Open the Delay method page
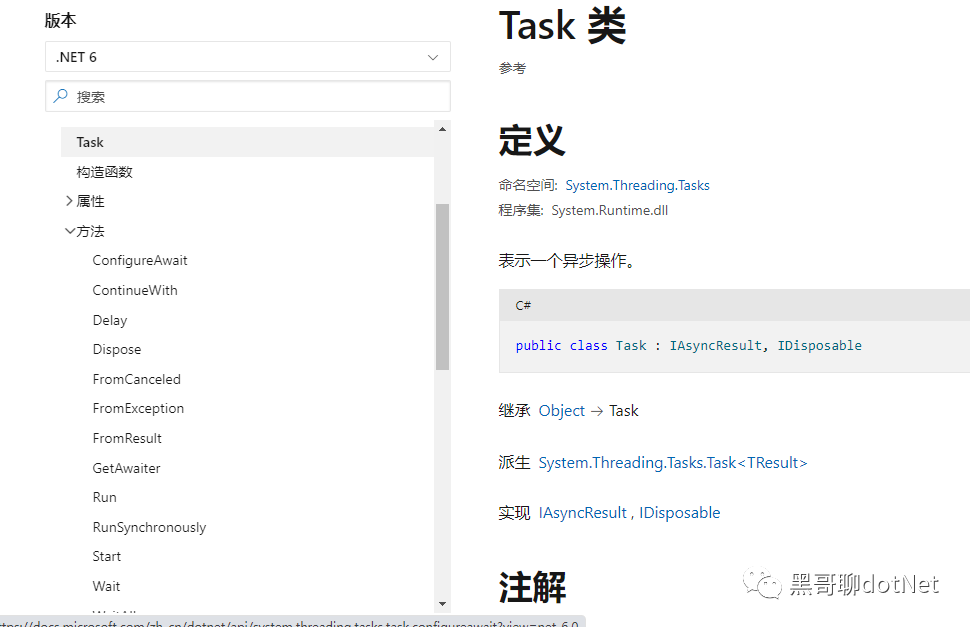This screenshot has height=627, width=970. 109,320
